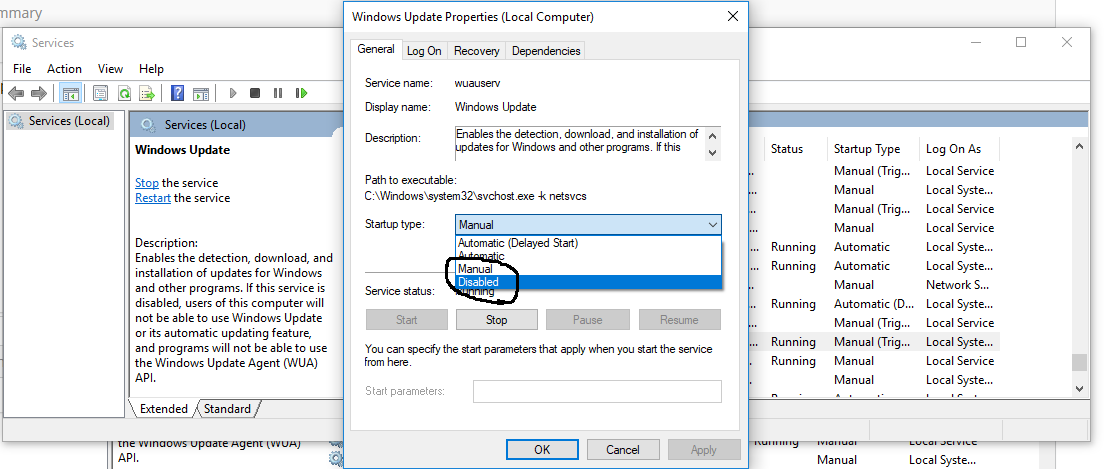
Task: Click Windows Update heading in extended pane
Action: tap(182, 150)
